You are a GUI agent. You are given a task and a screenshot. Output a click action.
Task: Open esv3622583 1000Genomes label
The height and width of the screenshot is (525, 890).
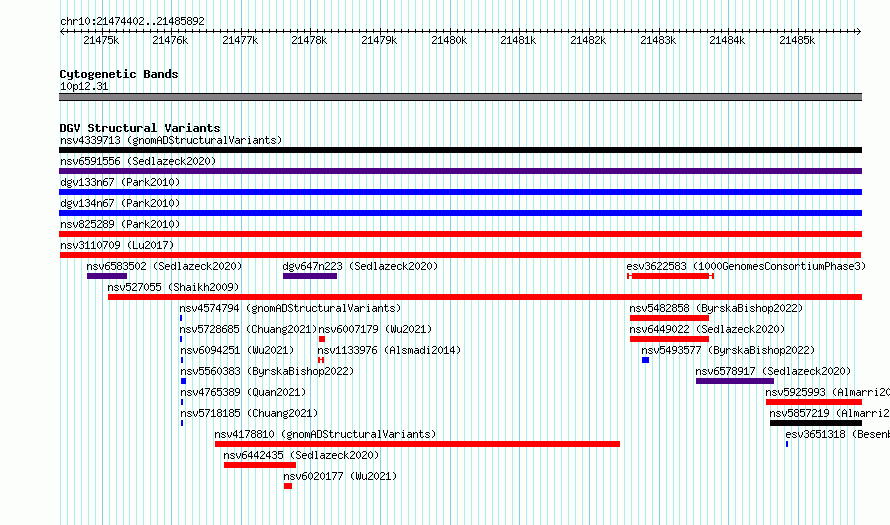(746, 266)
